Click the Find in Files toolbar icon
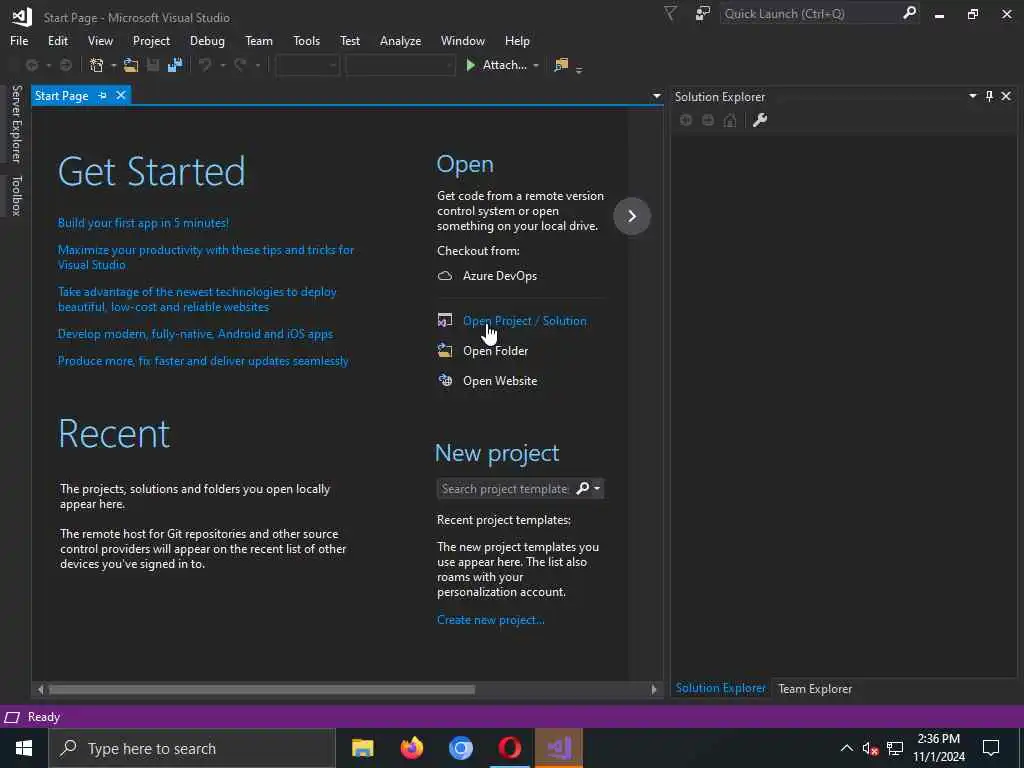The width and height of the screenshot is (1024, 768). tap(561, 65)
